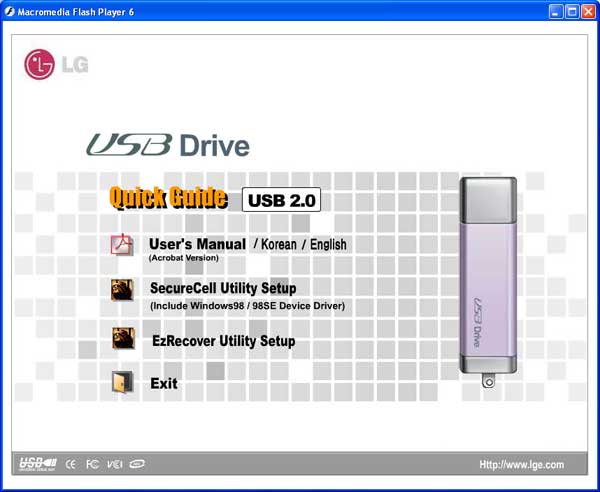This screenshot has width=600, height=492.
Task: Launch EzRecover Utility Setup
Action: pos(223,341)
